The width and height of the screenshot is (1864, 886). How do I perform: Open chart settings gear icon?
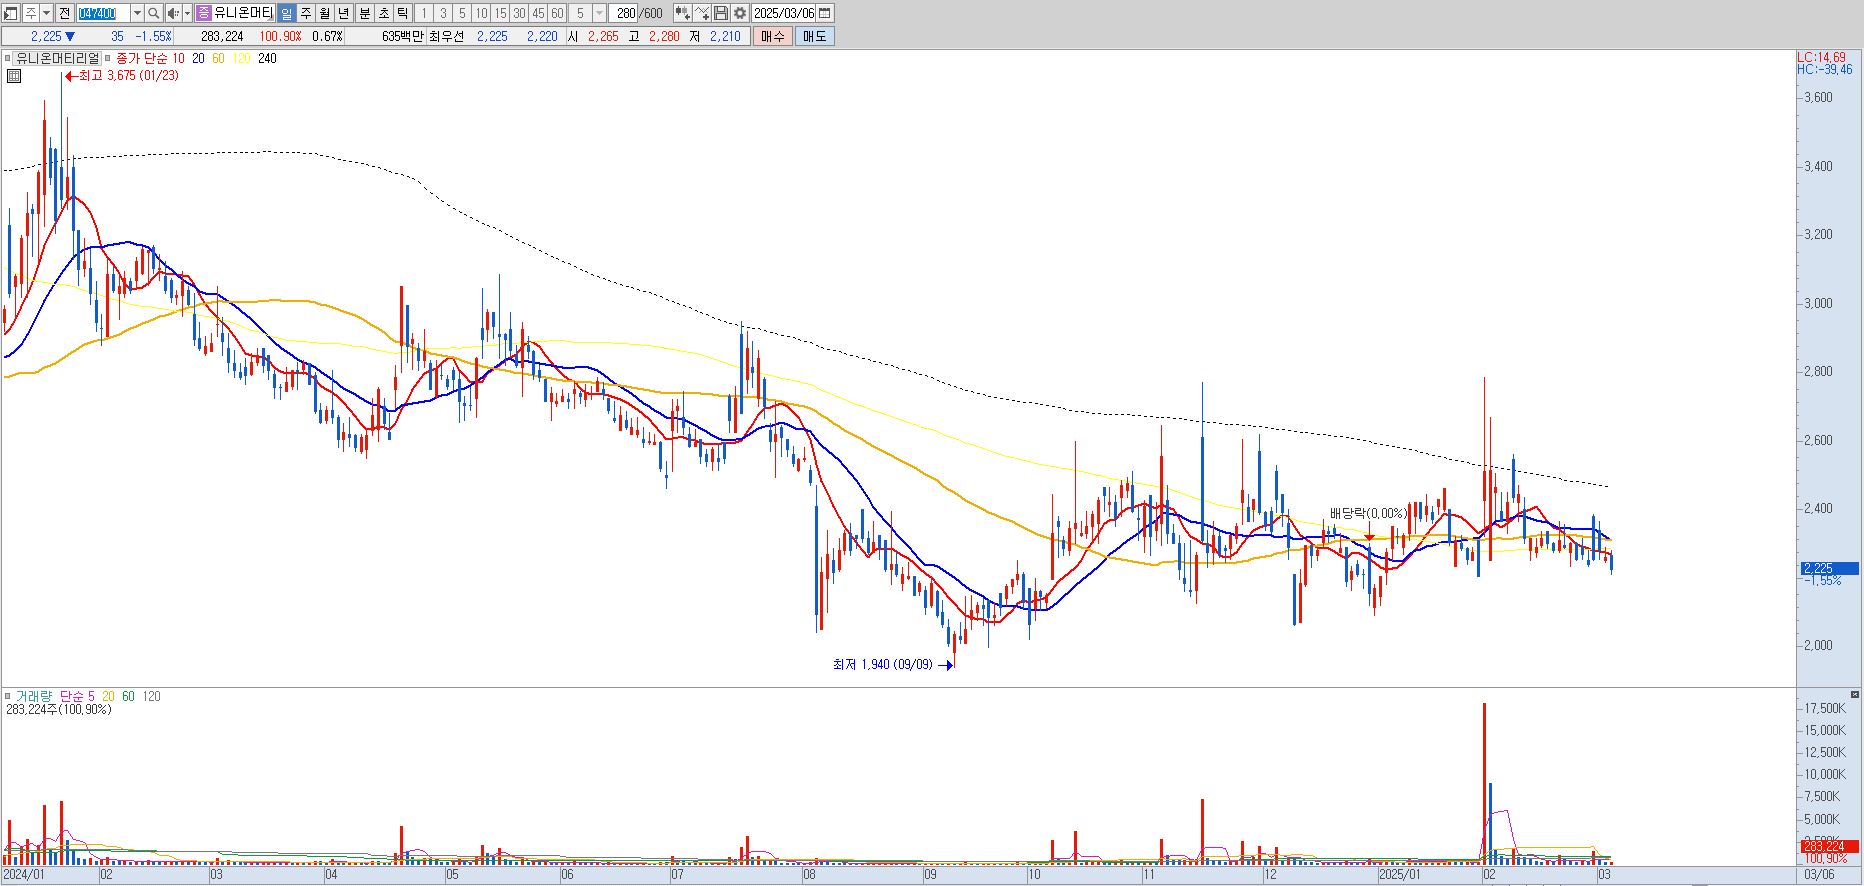pyautogui.click(x=739, y=13)
